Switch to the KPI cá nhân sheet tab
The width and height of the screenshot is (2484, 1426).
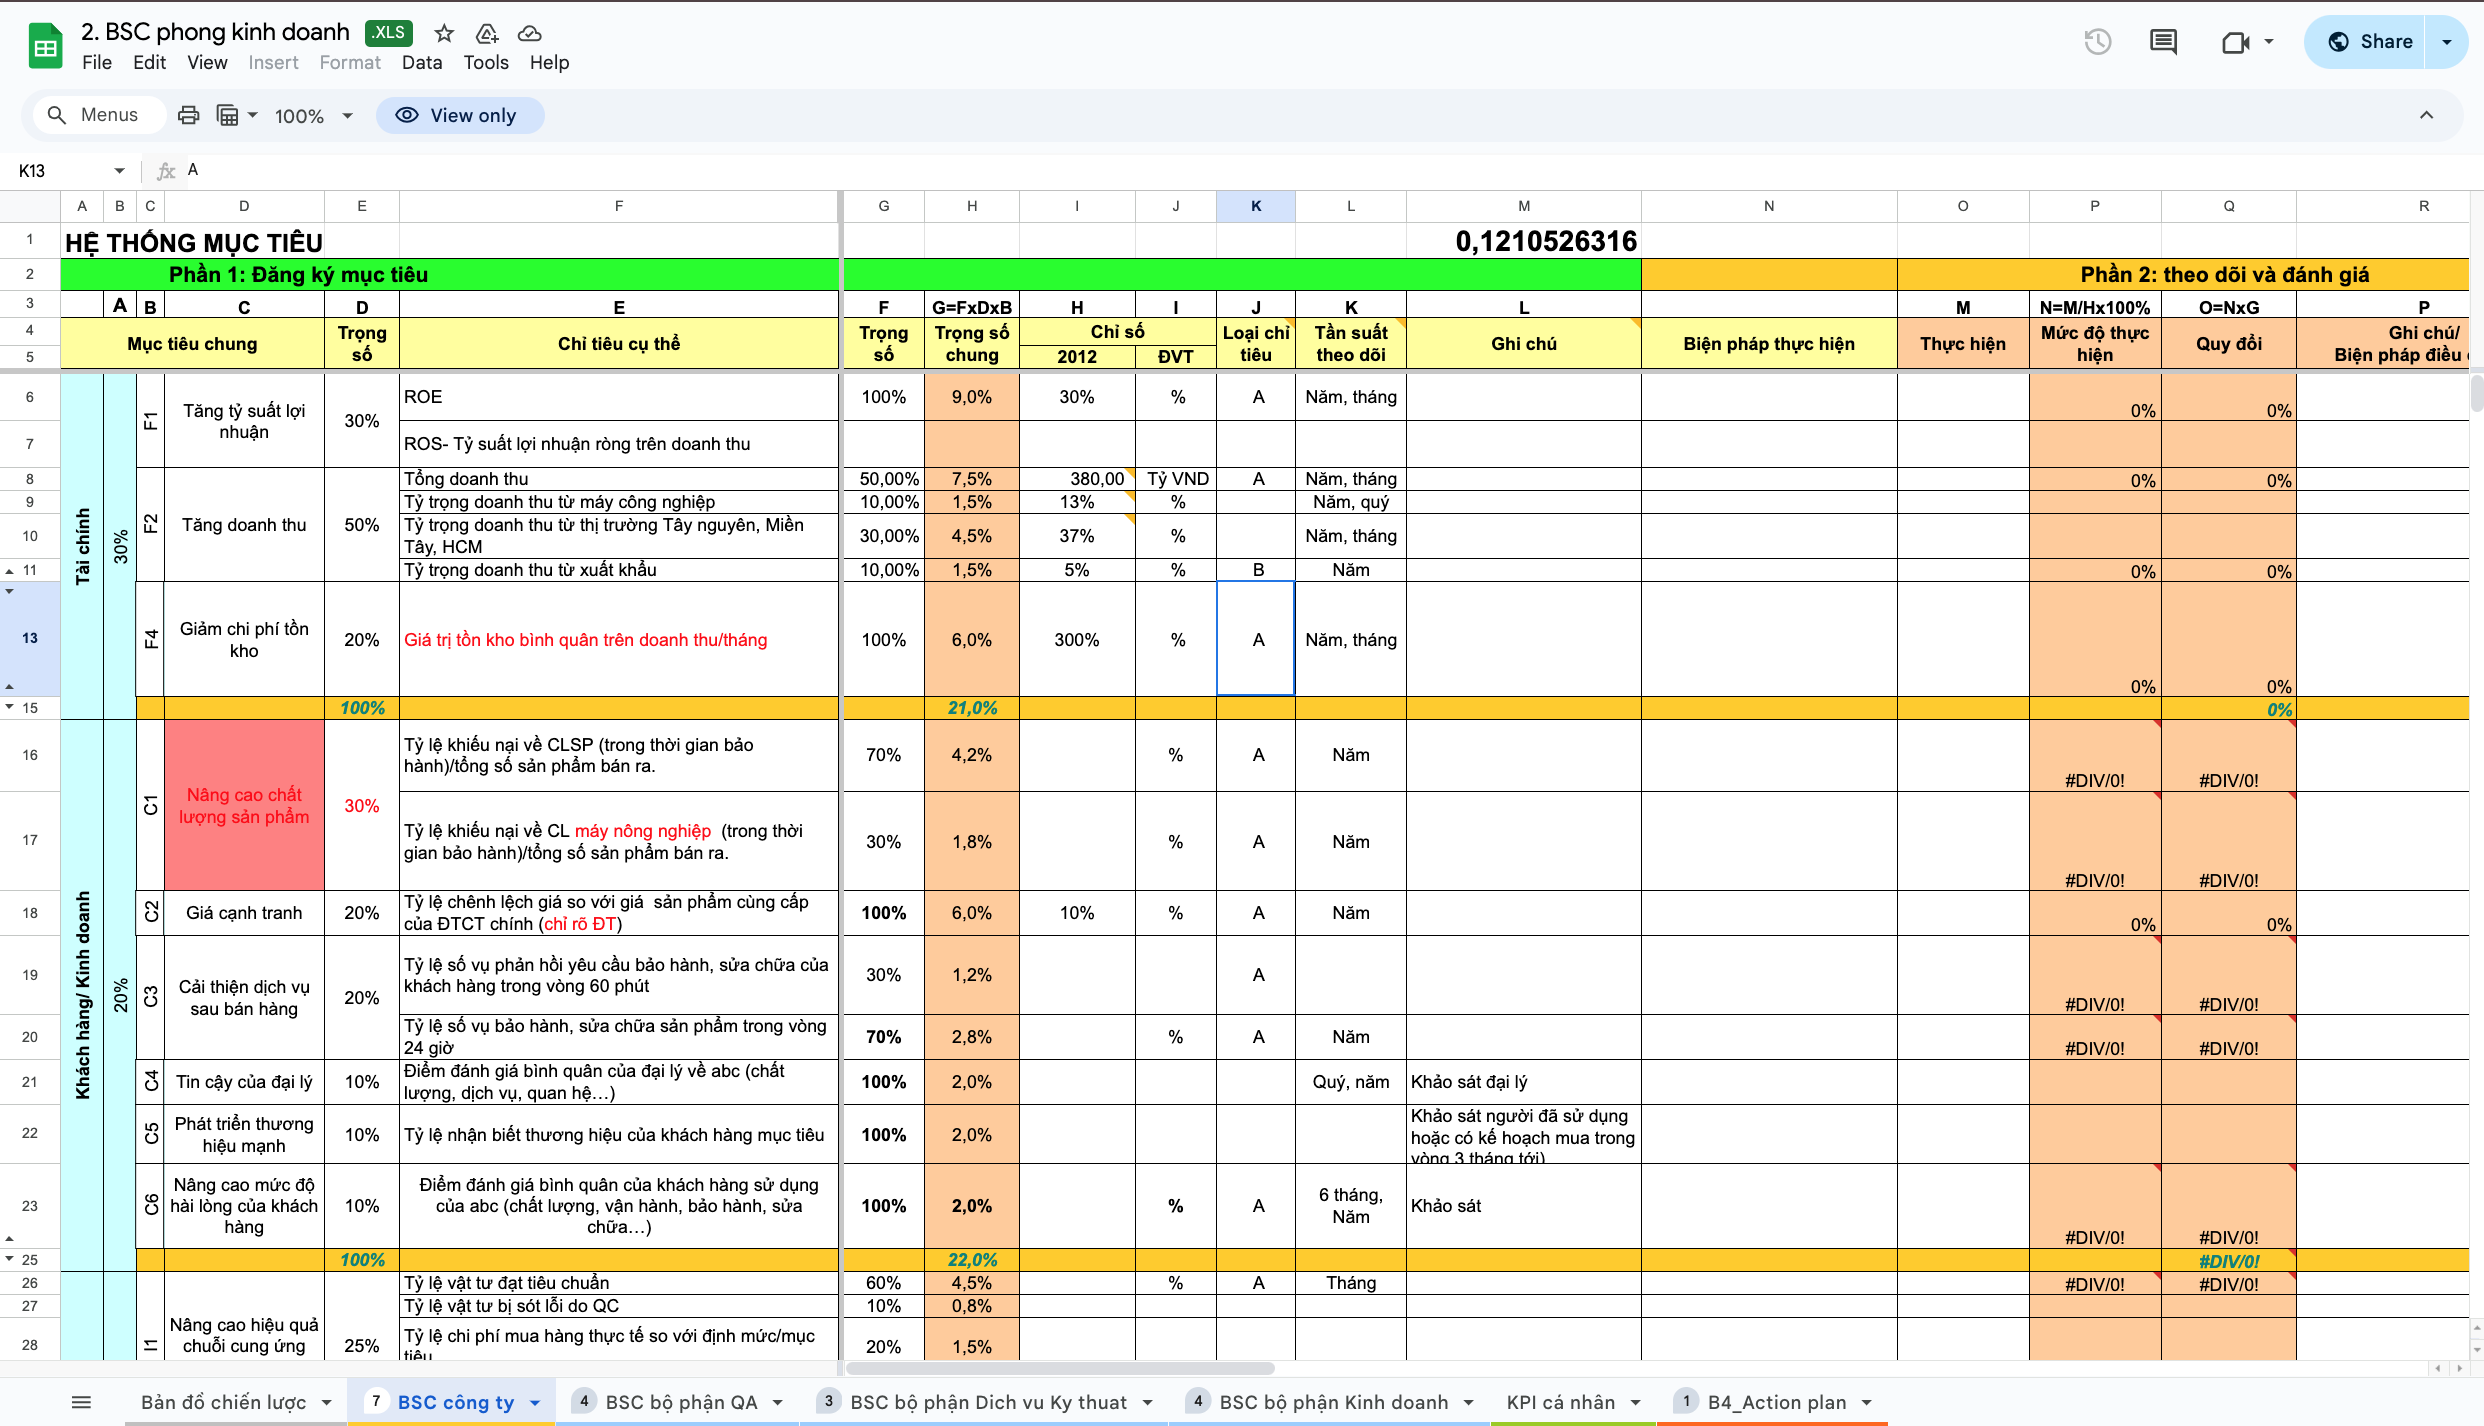[1560, 1402]
